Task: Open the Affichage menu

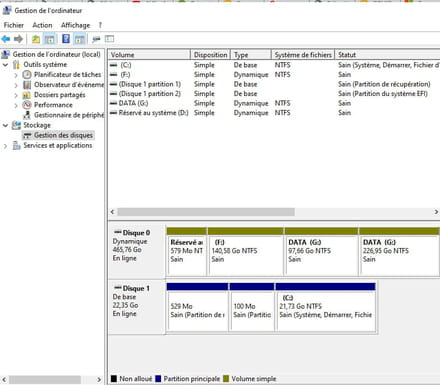Action: point(75,25)
